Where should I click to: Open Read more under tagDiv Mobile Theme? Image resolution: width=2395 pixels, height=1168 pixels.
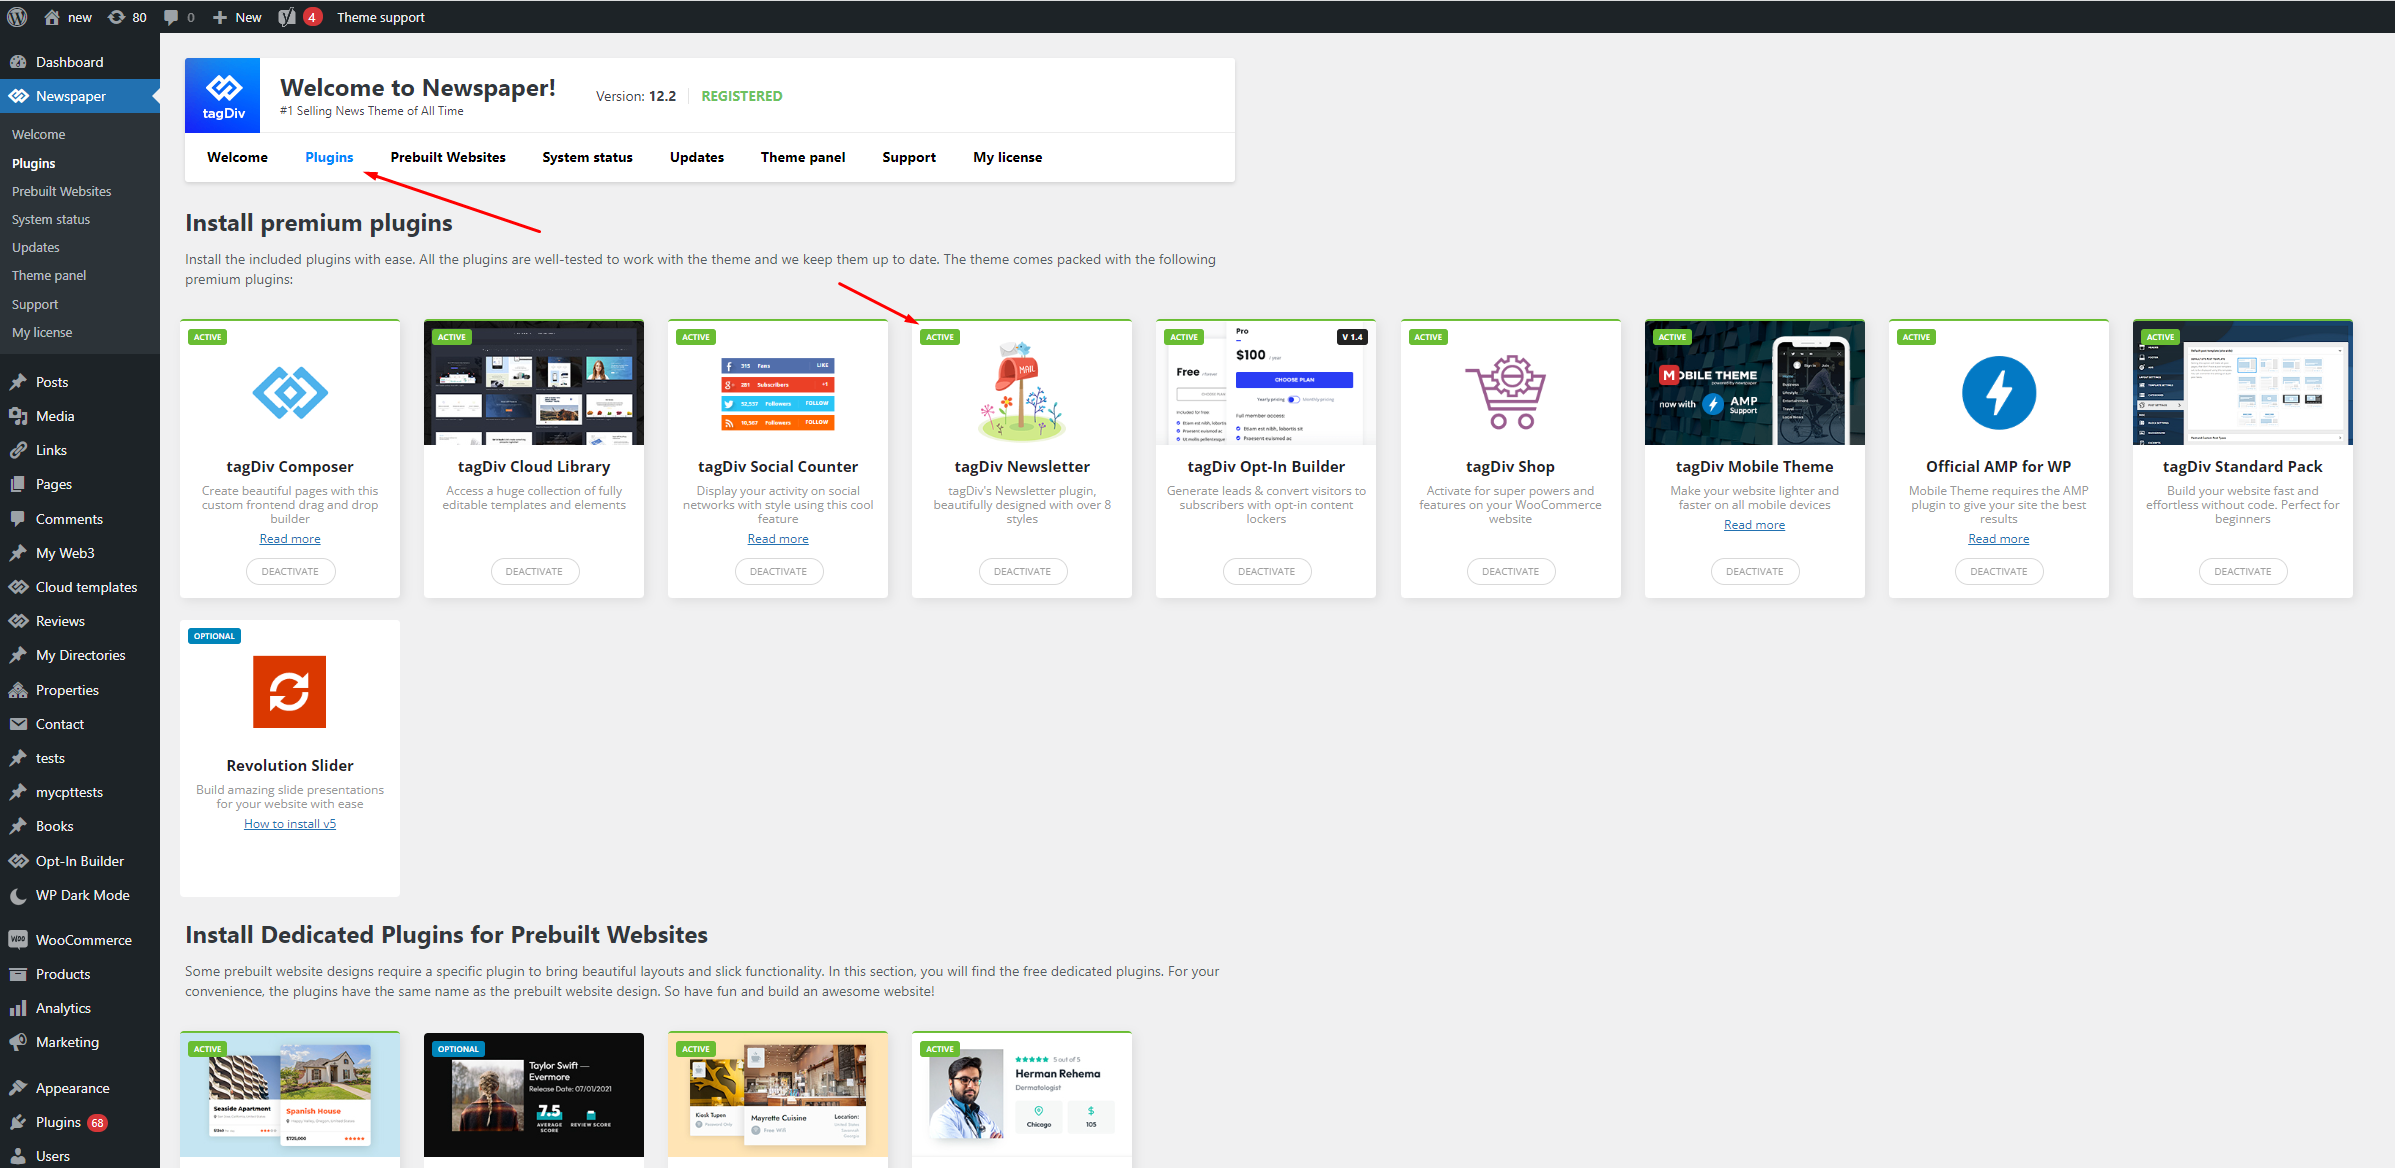(x=1754, y=525)
